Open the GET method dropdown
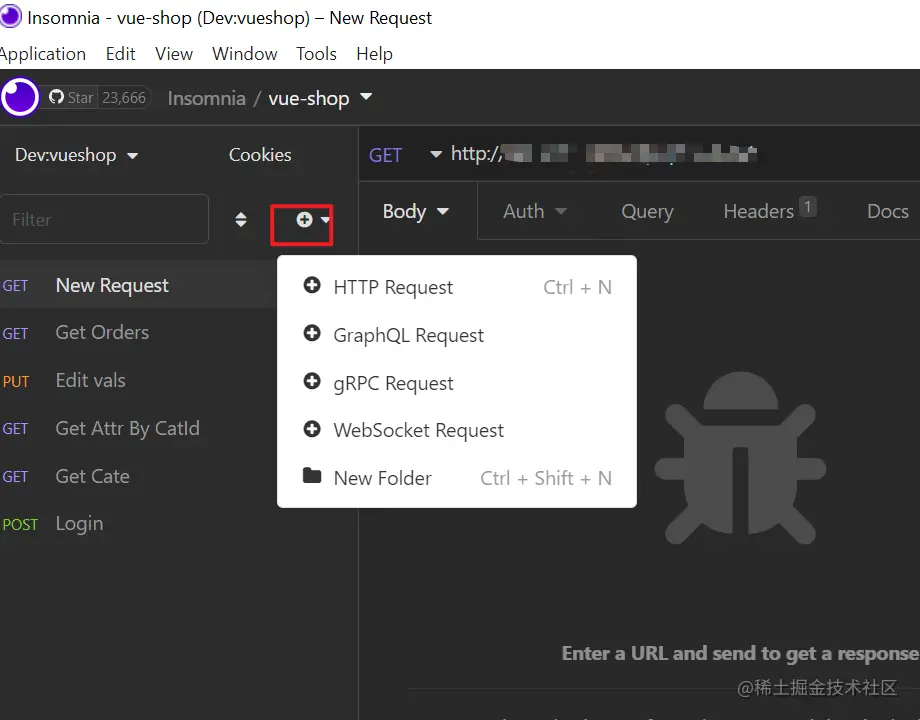 point(405,155)
